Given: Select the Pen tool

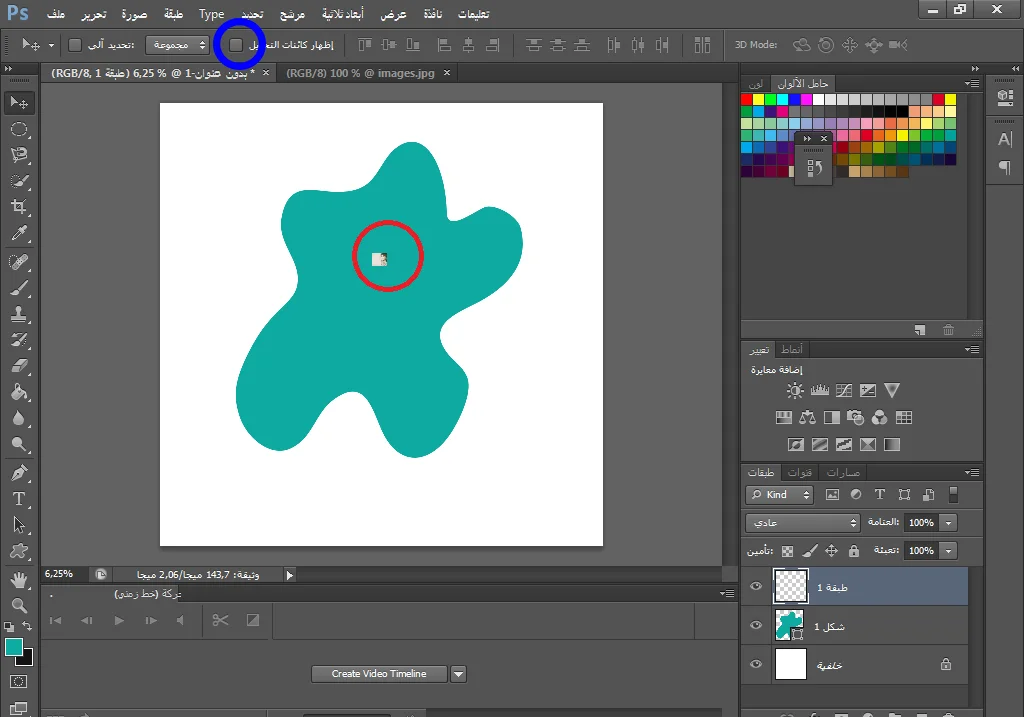Looking at the screenshot, I should click(19, 472).
